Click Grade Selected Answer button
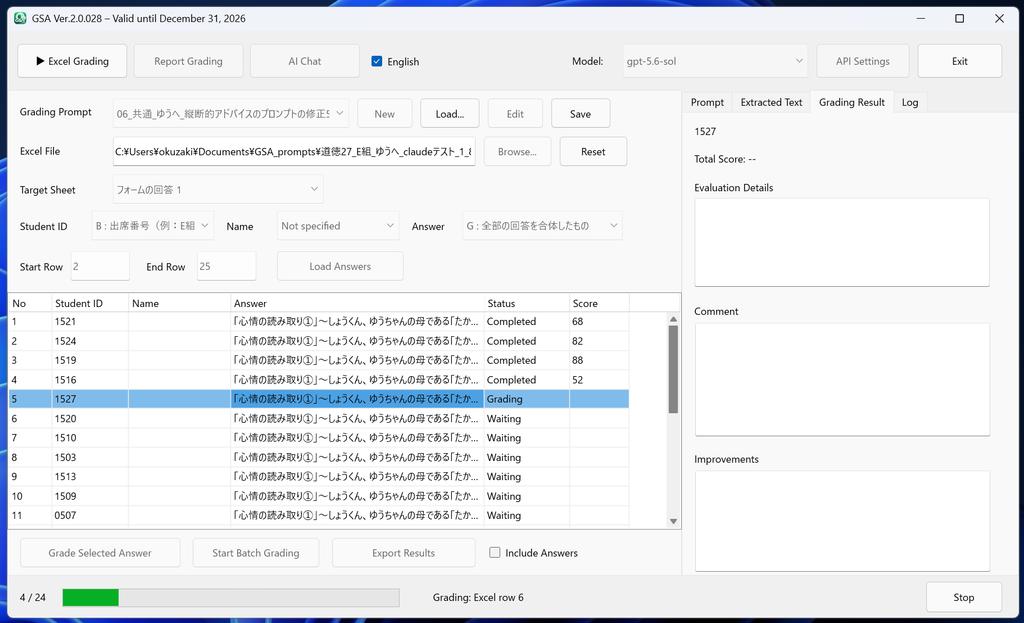The image size is (1024, 623). click(x=100, y=553)
